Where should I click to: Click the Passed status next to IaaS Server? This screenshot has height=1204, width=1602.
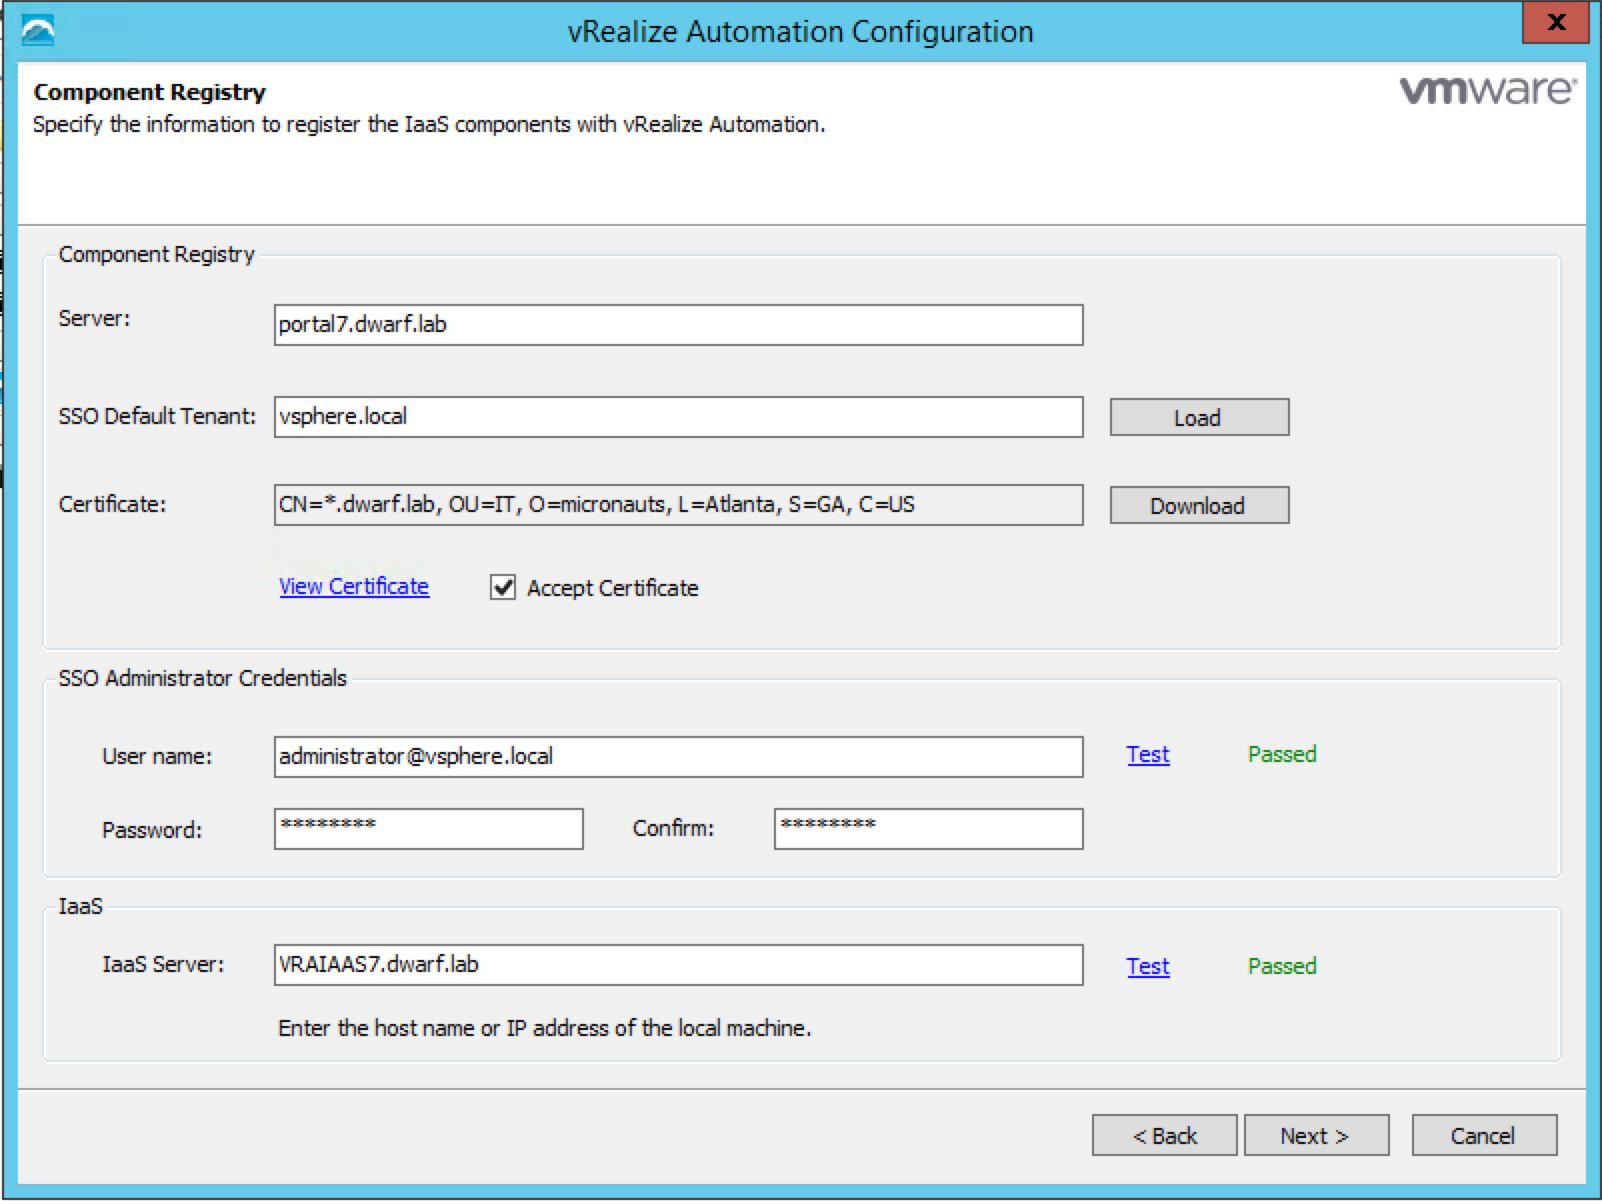tap(1282, 966)
